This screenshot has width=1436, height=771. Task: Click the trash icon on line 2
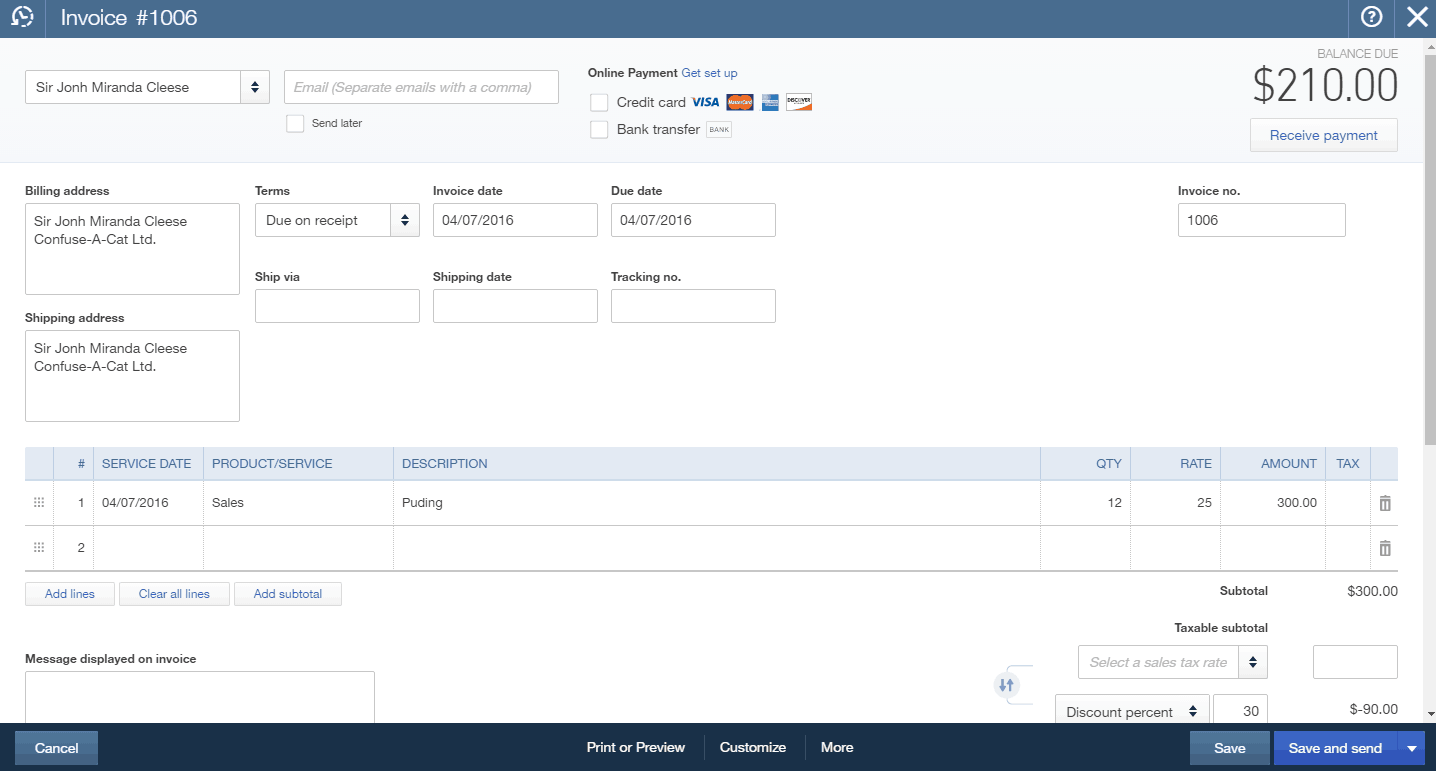(x=1384, y=547)
